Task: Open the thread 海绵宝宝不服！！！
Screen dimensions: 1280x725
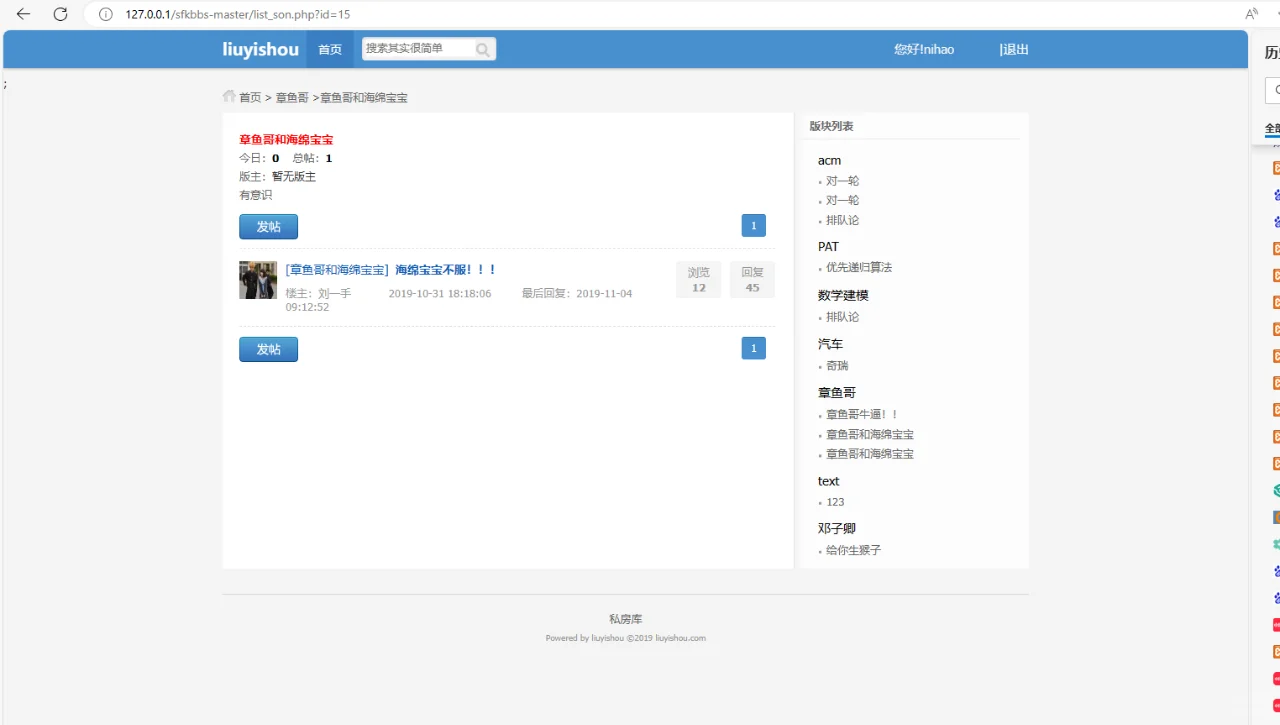Action: coord(446,270)
